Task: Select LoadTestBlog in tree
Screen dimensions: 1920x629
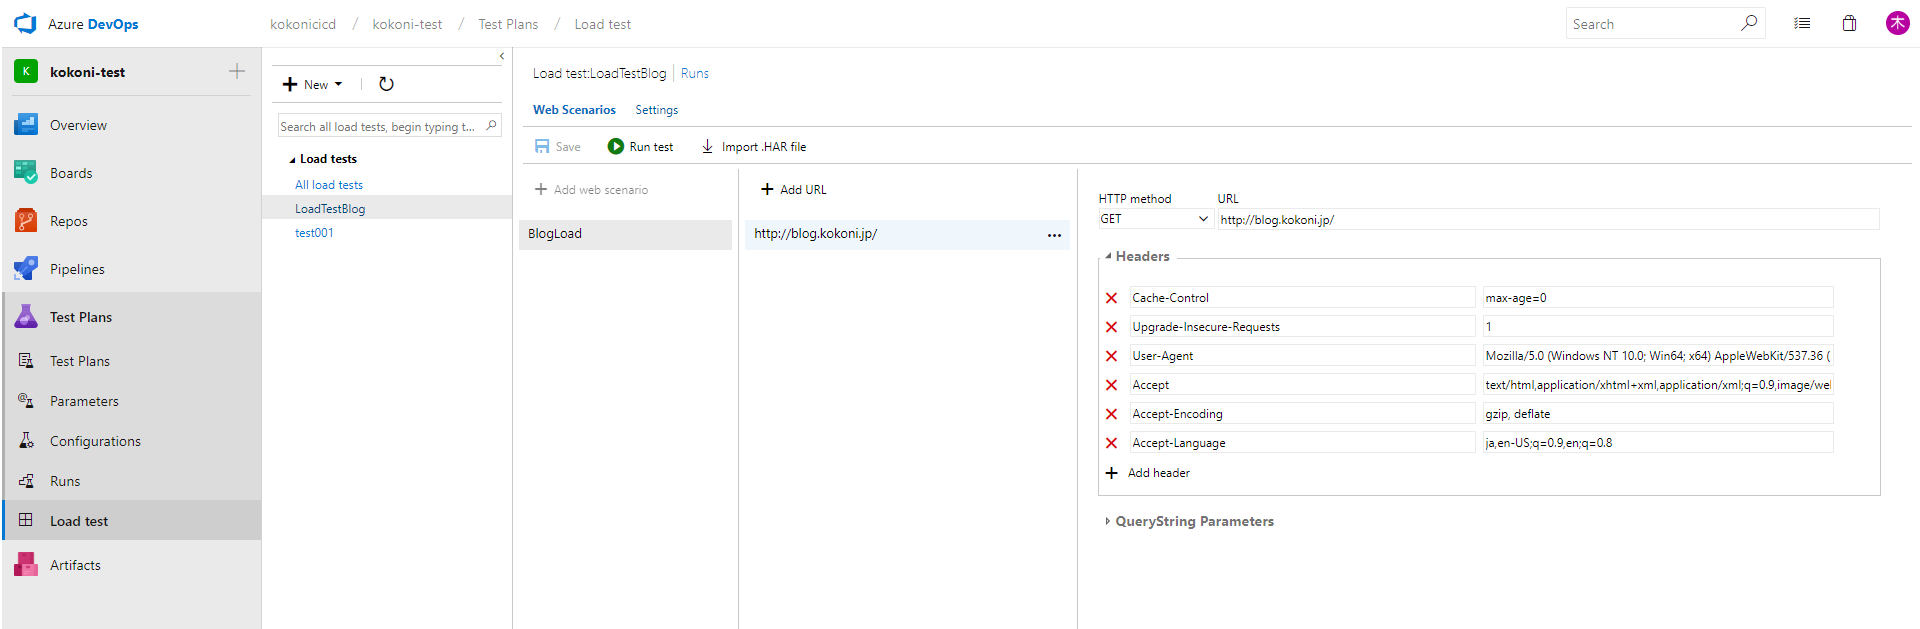Action: [x=330, y=209]
